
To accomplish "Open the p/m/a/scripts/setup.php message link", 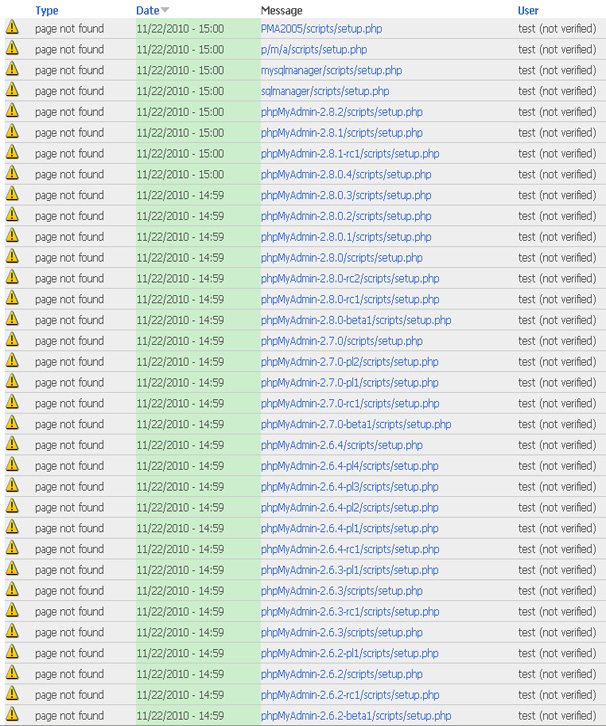I will pyautogui.click(x=313, y=49).
